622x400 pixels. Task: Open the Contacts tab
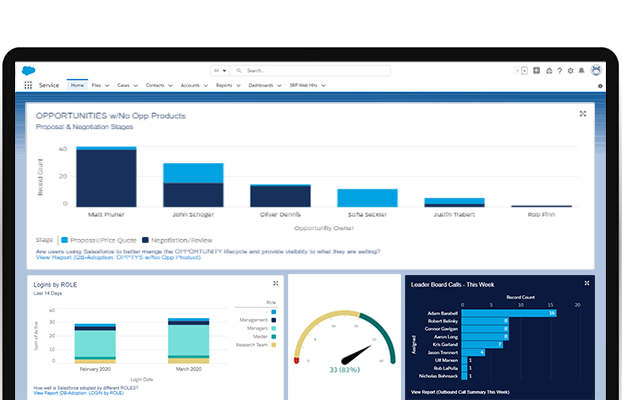click(155, 85)
